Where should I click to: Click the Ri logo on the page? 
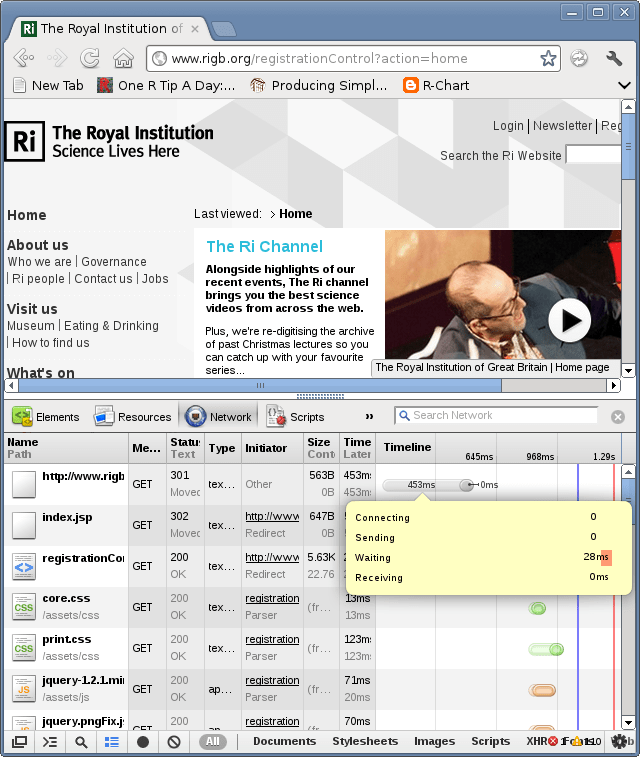click(25, 141)
